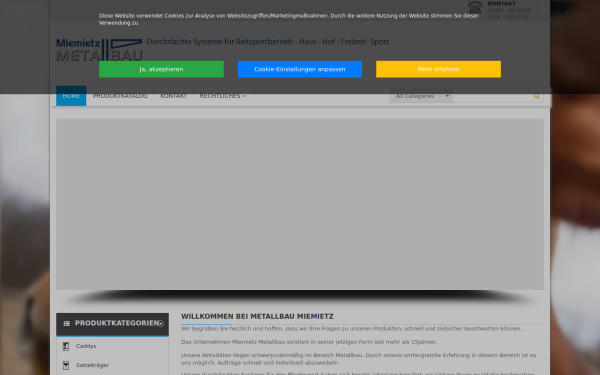The image size is (600, 375).
Task: Click the PRODUKTKATEGORIEN list icon
Action: [x=67, y=324]
